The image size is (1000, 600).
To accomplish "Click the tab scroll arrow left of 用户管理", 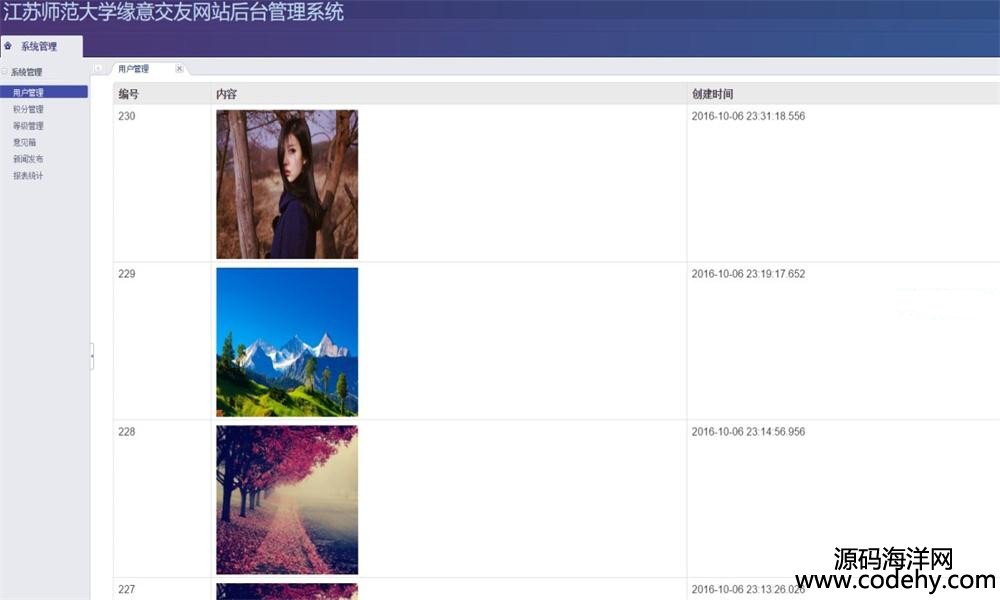I will point(98,68).
